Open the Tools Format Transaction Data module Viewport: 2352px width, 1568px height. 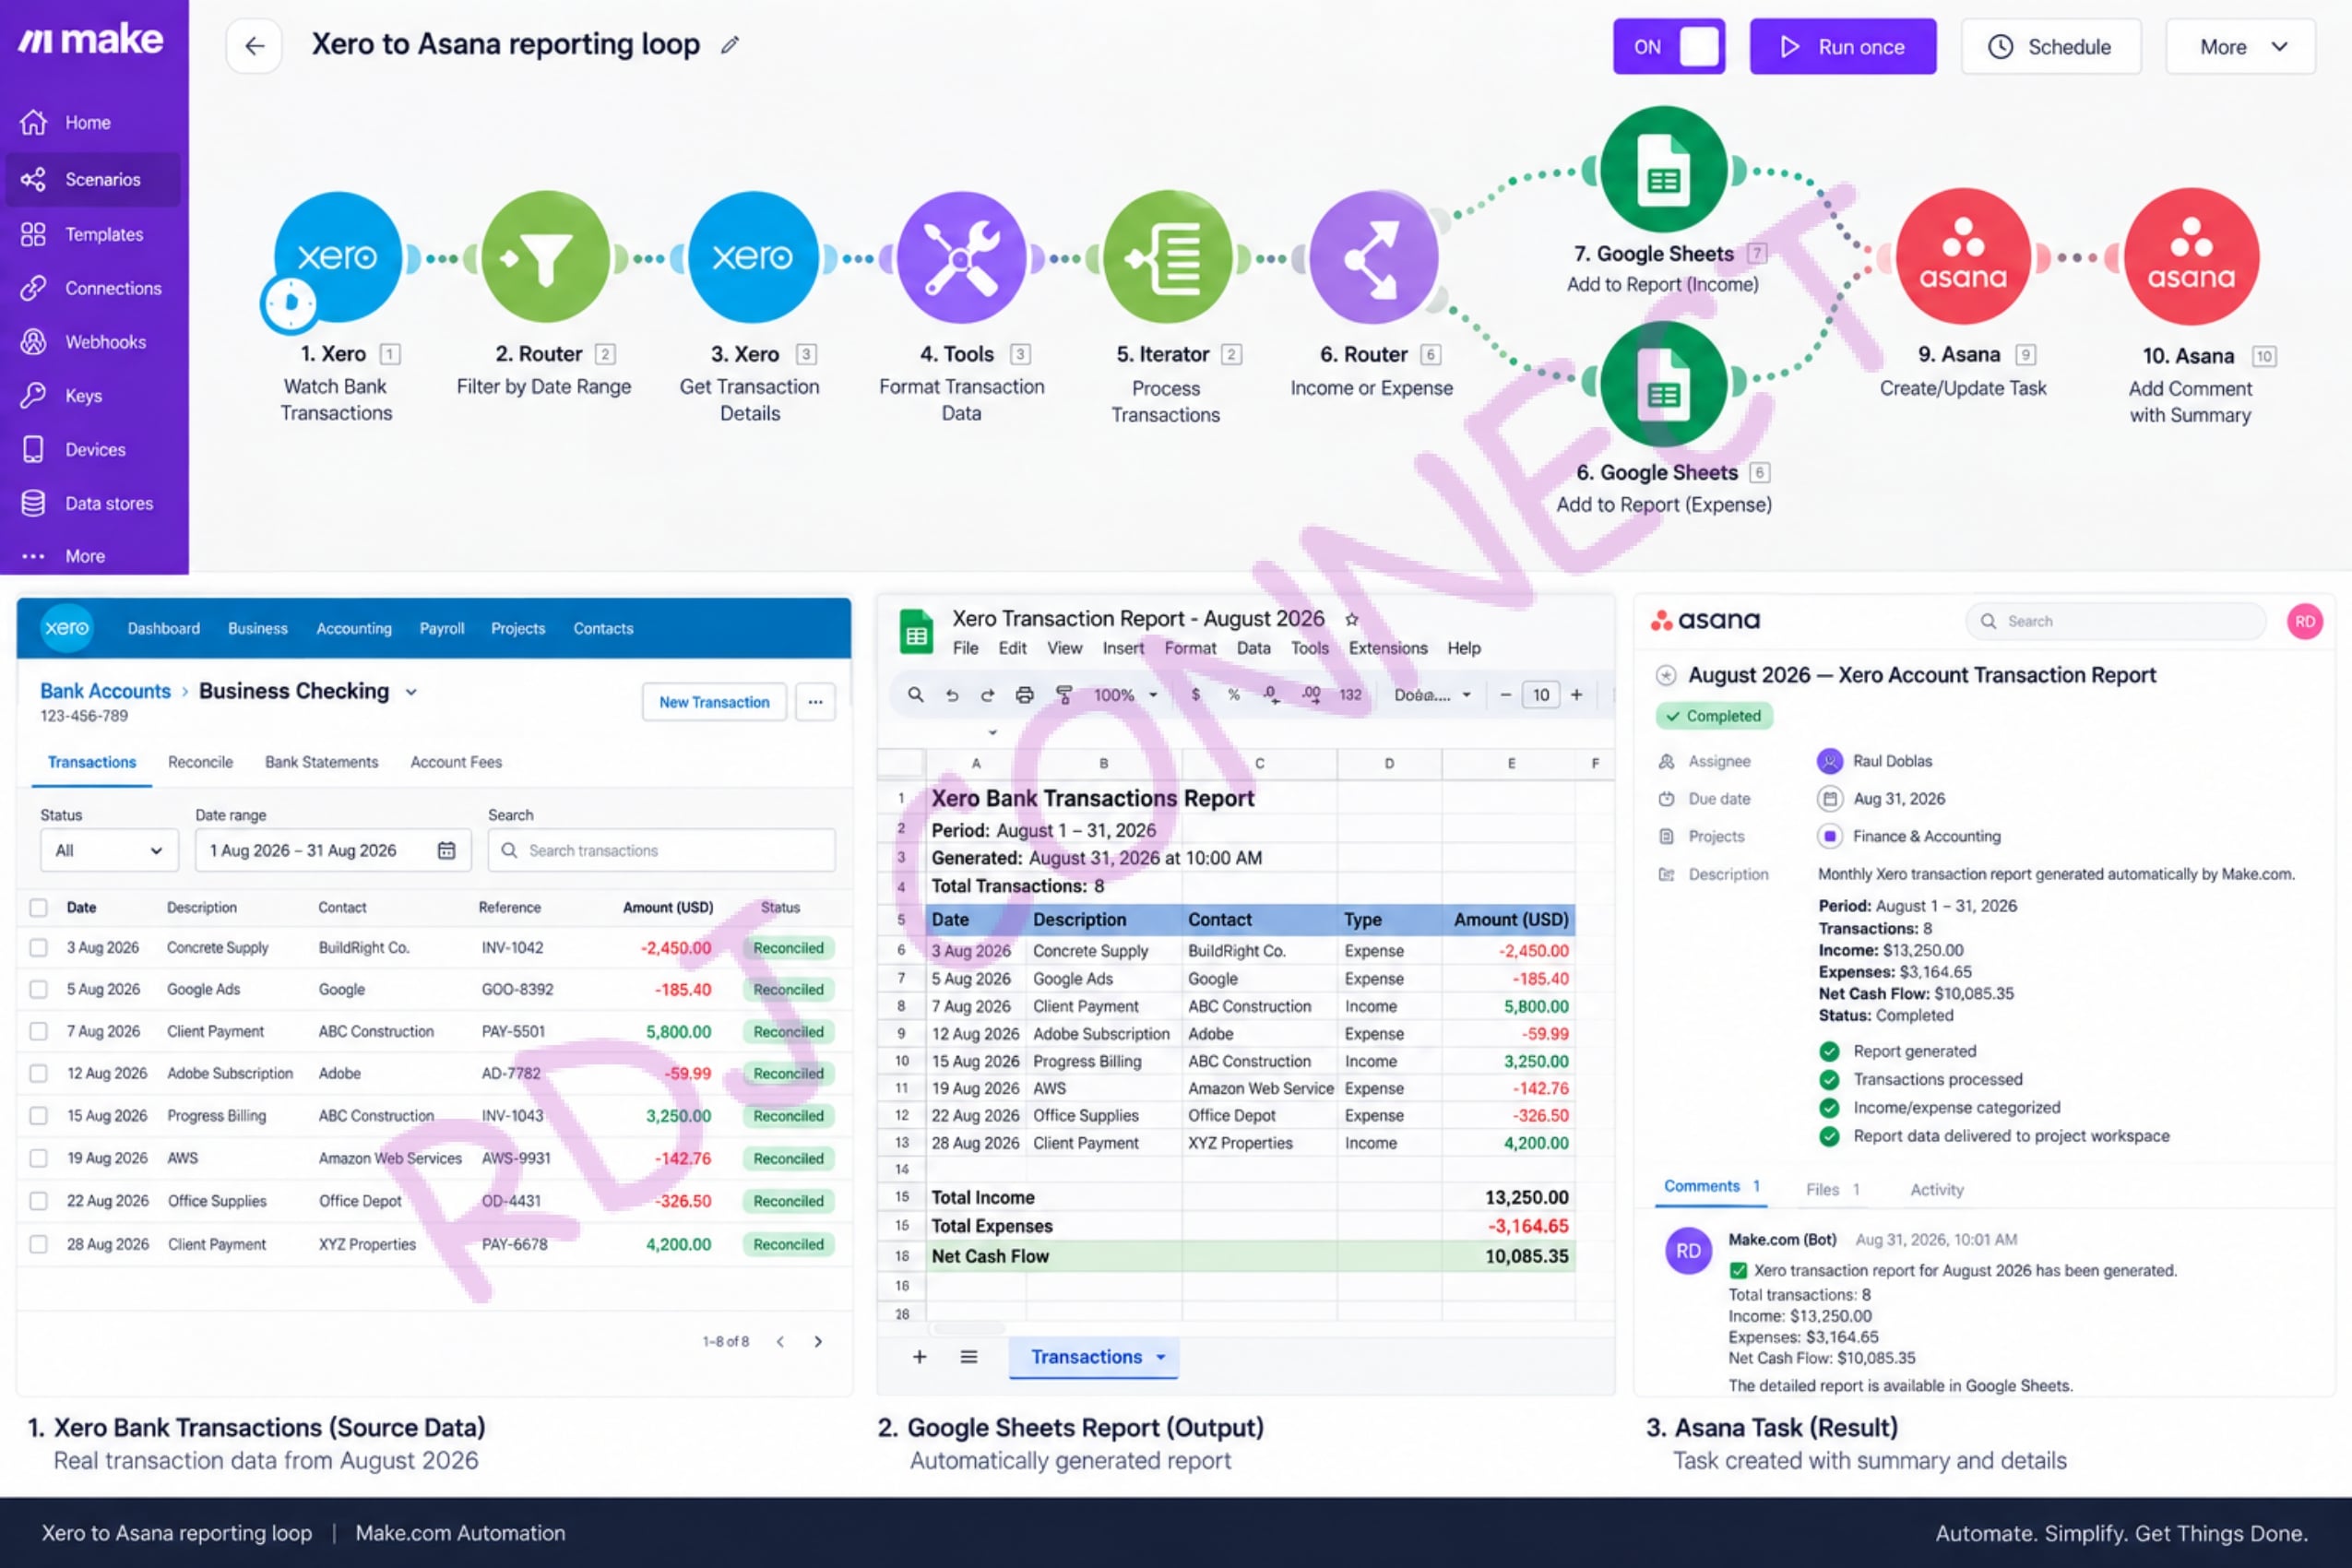pyautogui.click(x=960, y=257)
